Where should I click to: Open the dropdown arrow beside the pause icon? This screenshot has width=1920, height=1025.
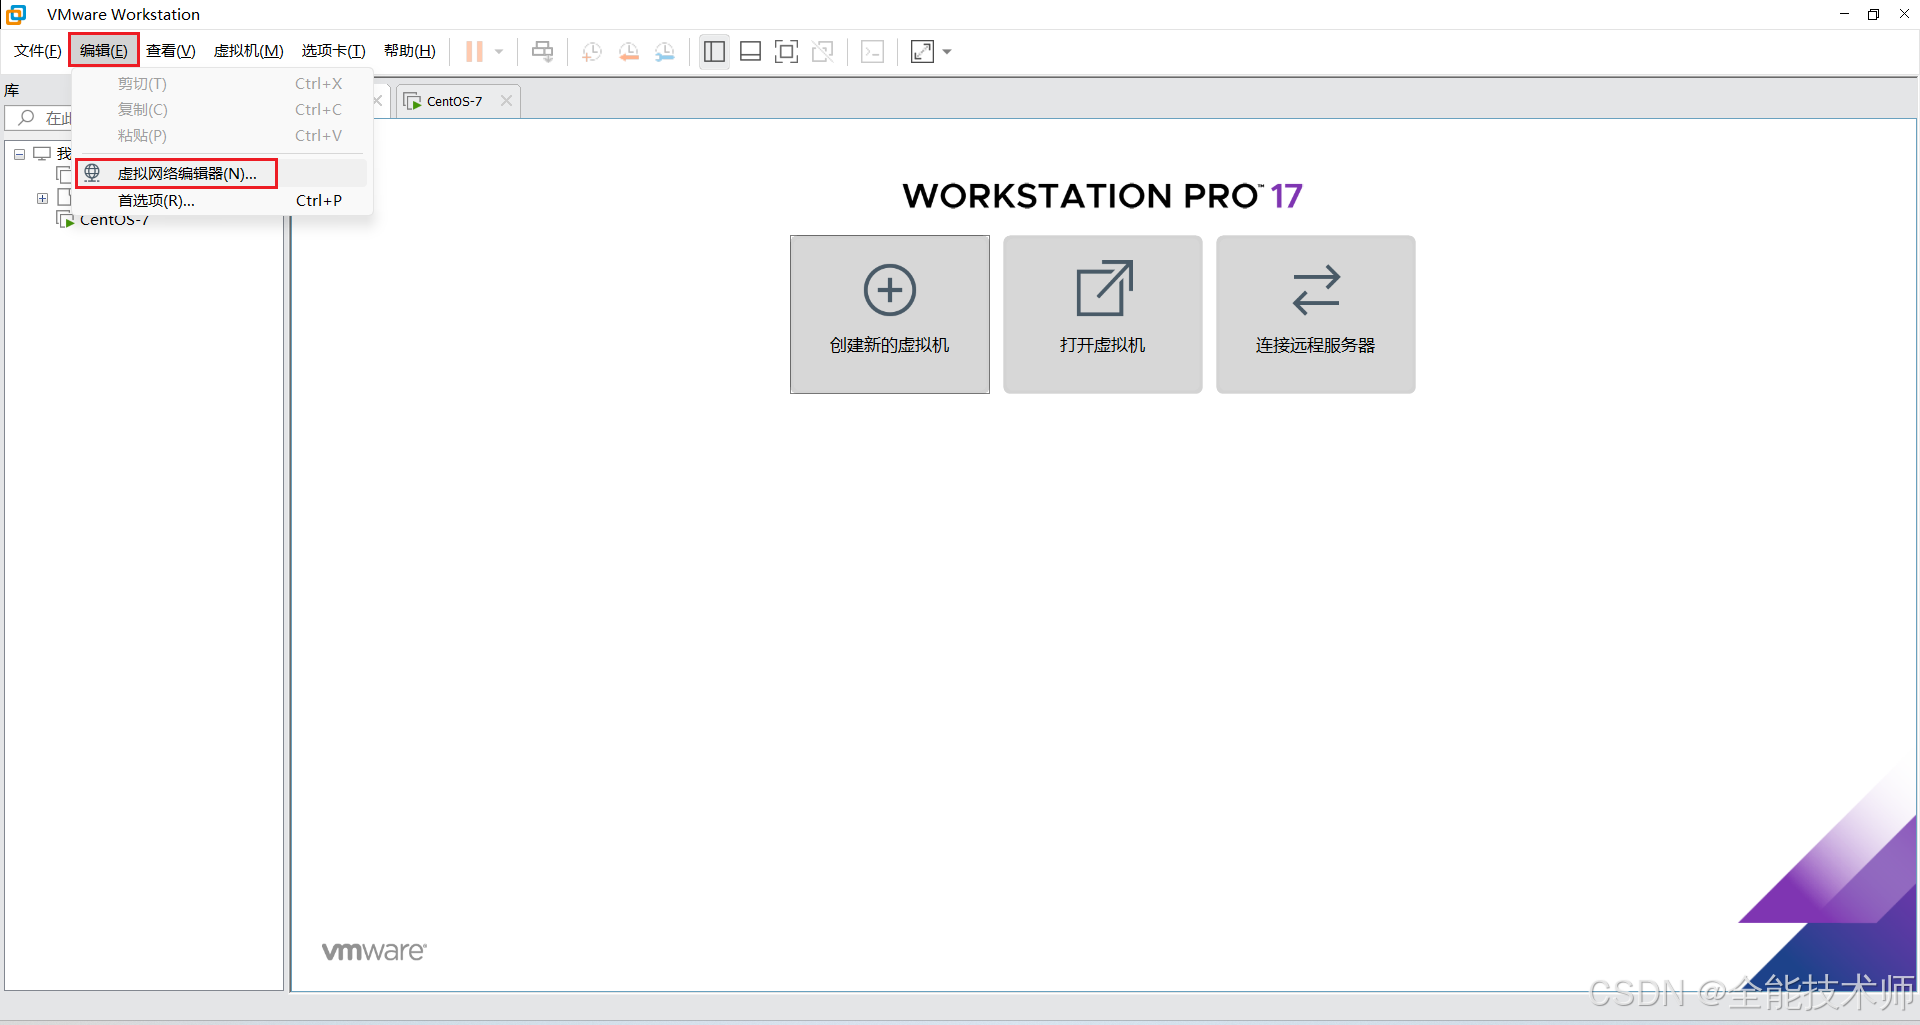point(499,51)
